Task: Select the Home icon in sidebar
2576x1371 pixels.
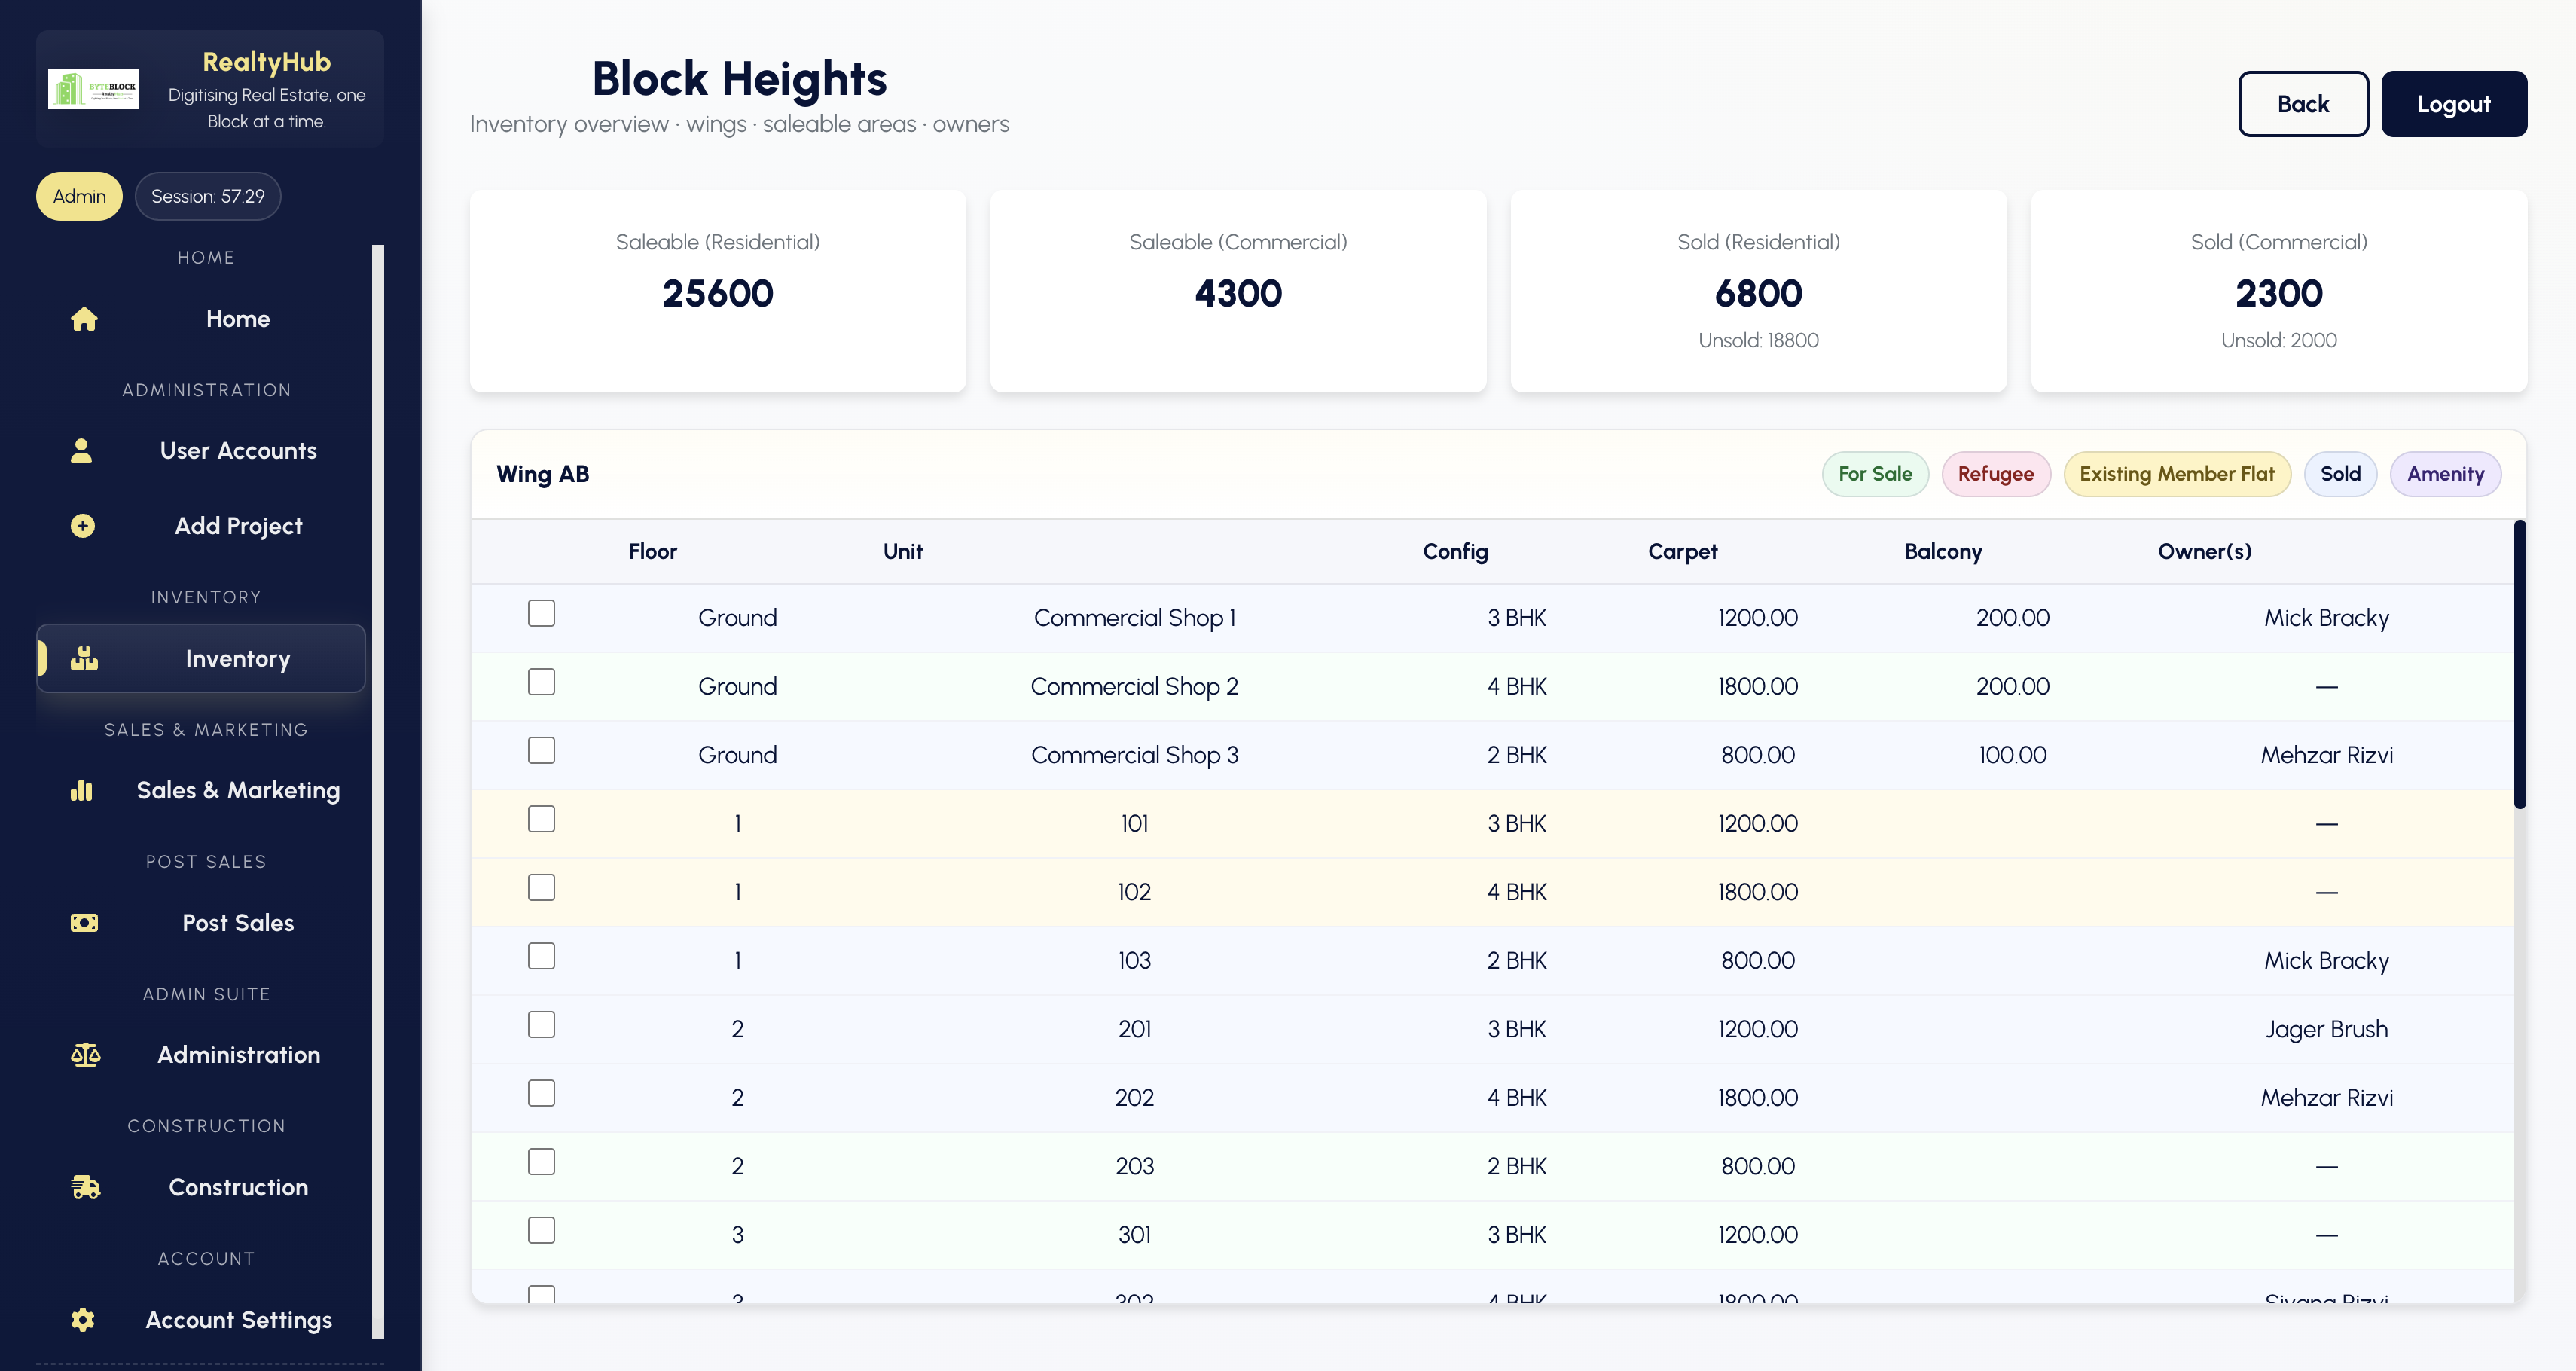Action: coord(84,319)
